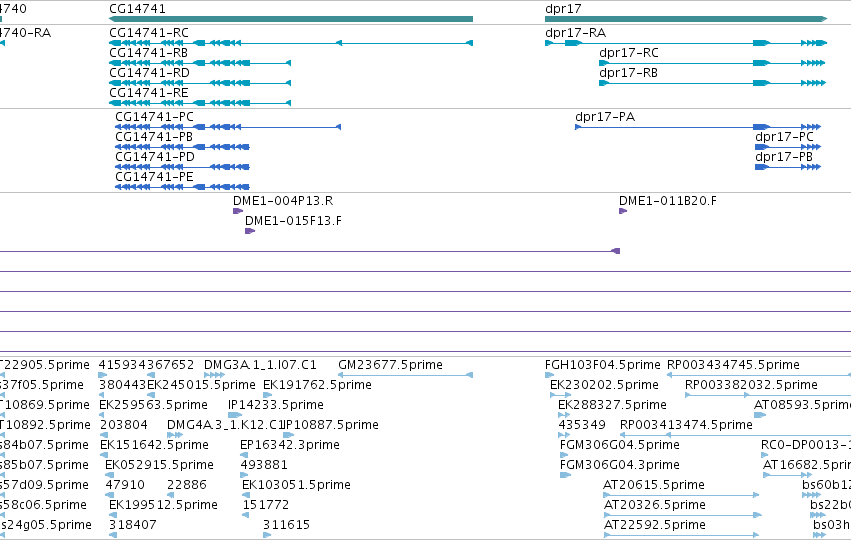The image size is (851, 540).
Task: Click the CG14741-RD transcript label
Action: click(x=149, y=73)
